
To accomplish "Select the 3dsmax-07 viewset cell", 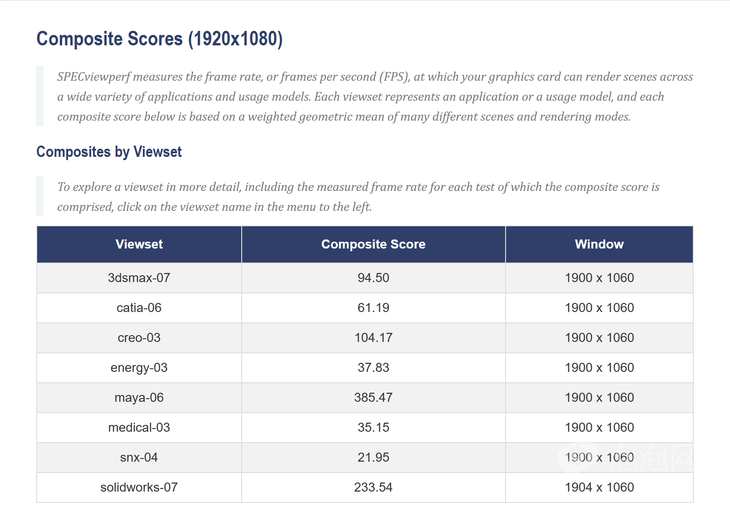I will click(x=139, y=278).
